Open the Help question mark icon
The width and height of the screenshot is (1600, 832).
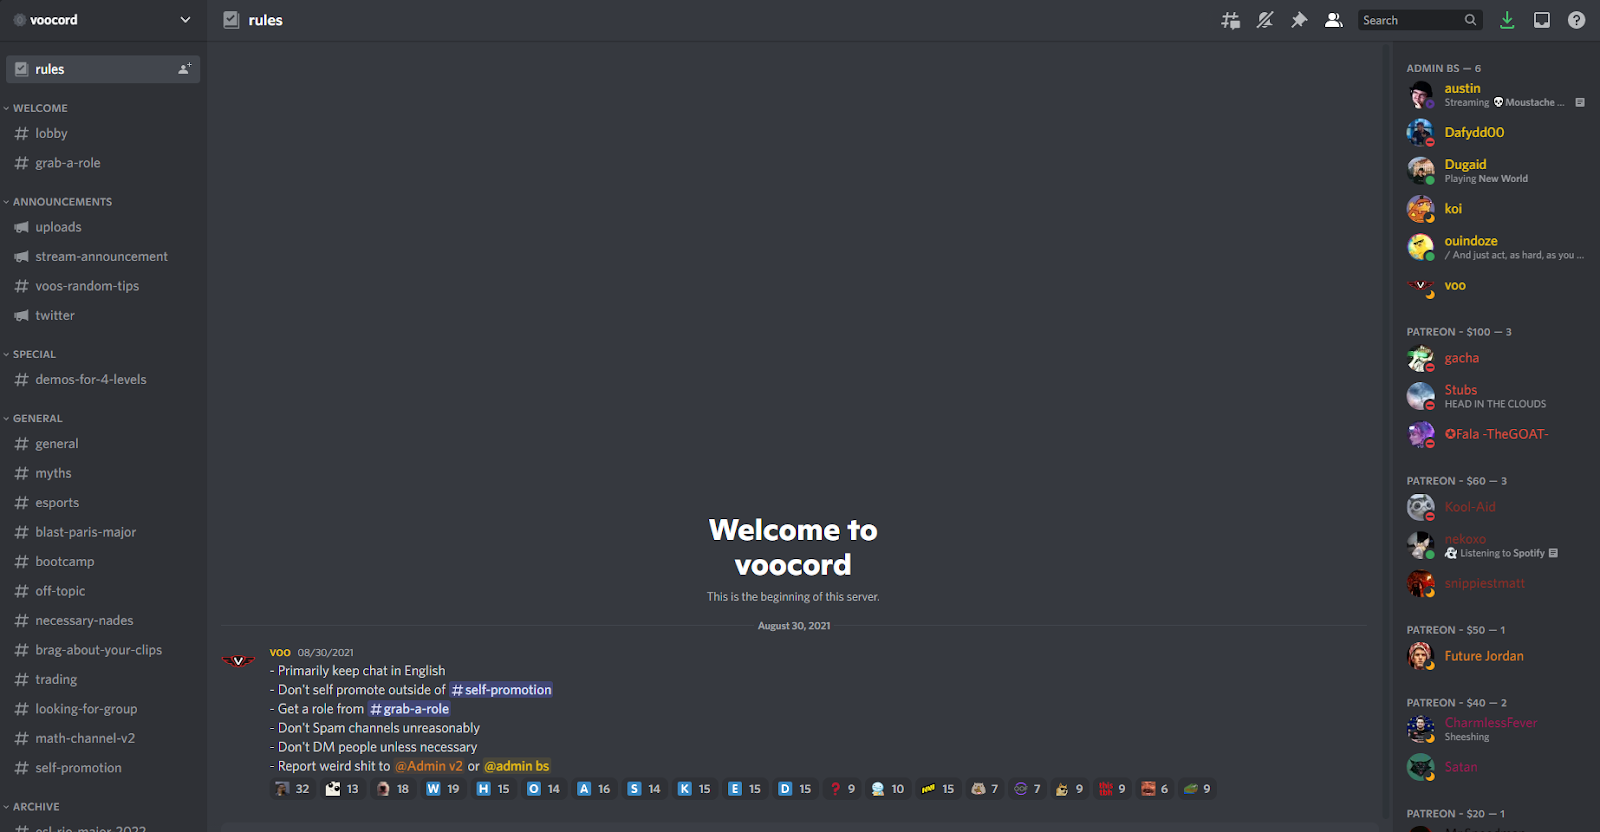point(1576,20)
